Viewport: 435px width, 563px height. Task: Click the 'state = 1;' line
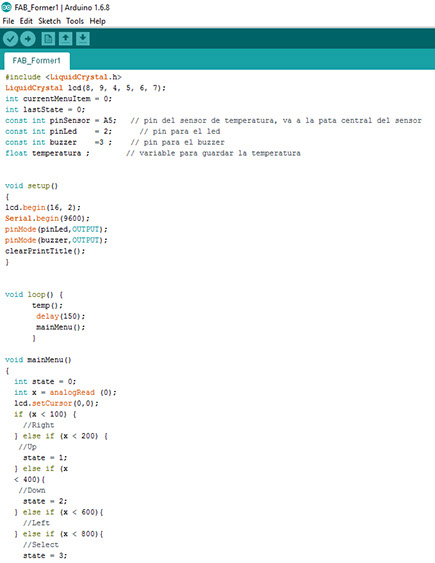pyautogui.click(x=45, y=458)
